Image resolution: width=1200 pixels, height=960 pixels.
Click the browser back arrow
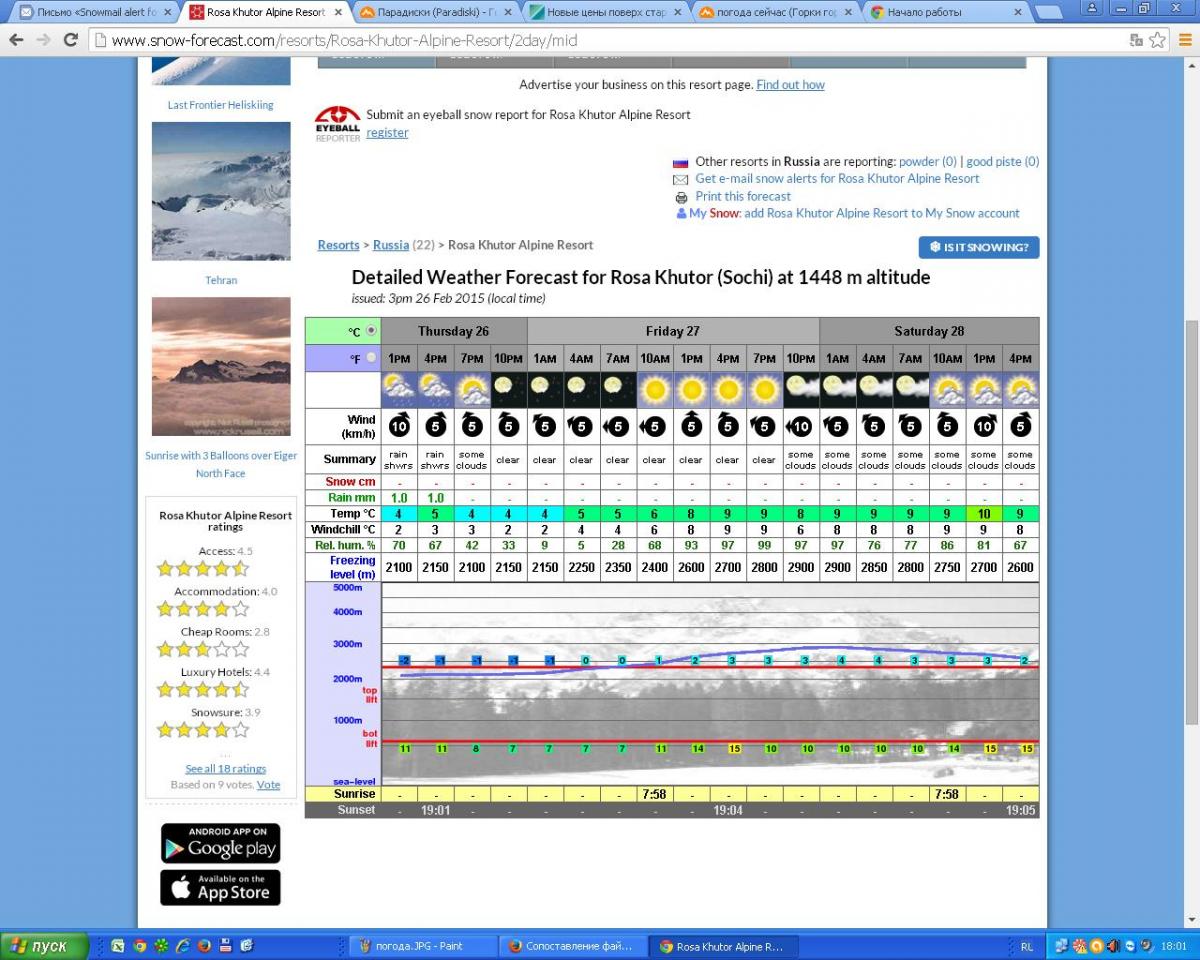16,40
